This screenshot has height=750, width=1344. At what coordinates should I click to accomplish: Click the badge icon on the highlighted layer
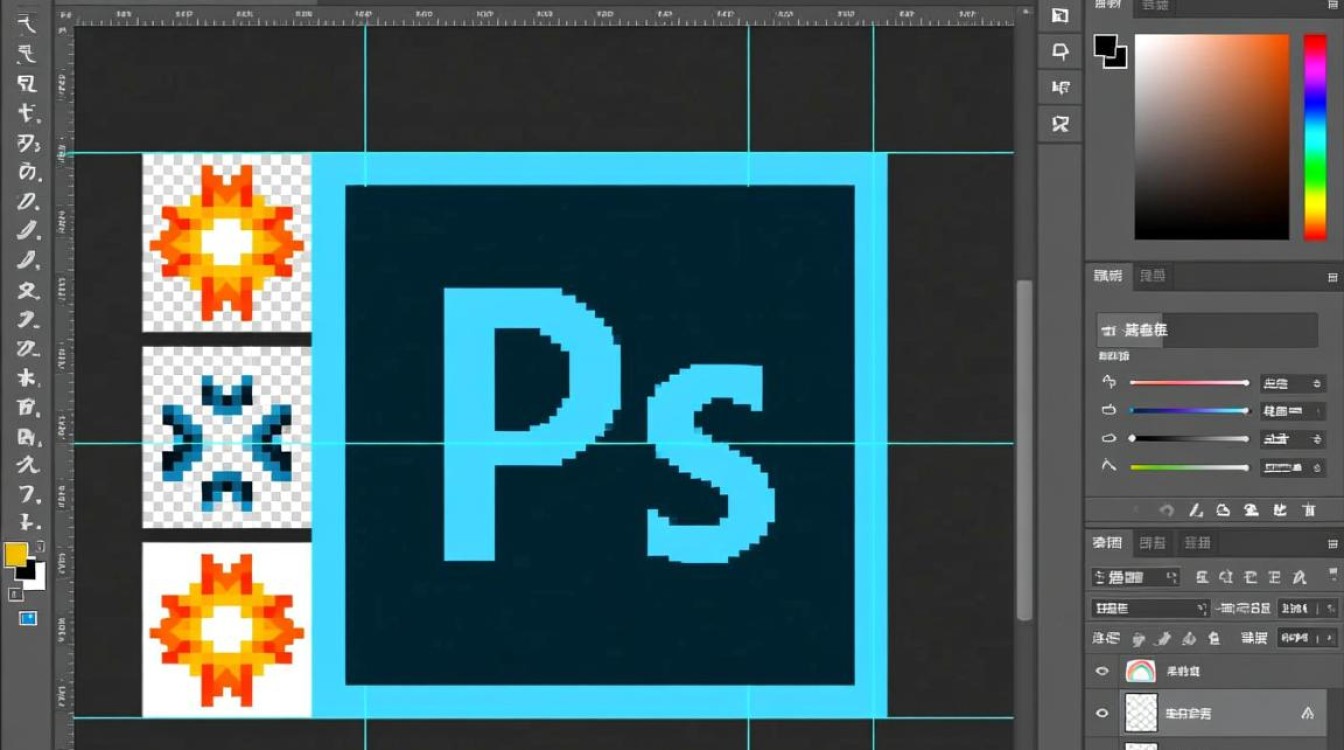(x=1307, y=713)
